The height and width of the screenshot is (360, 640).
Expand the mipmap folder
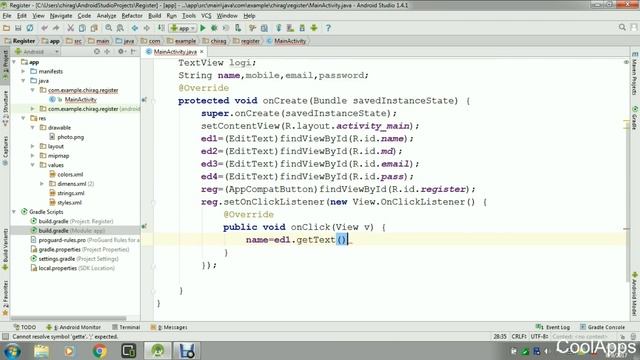pos(33,156)
